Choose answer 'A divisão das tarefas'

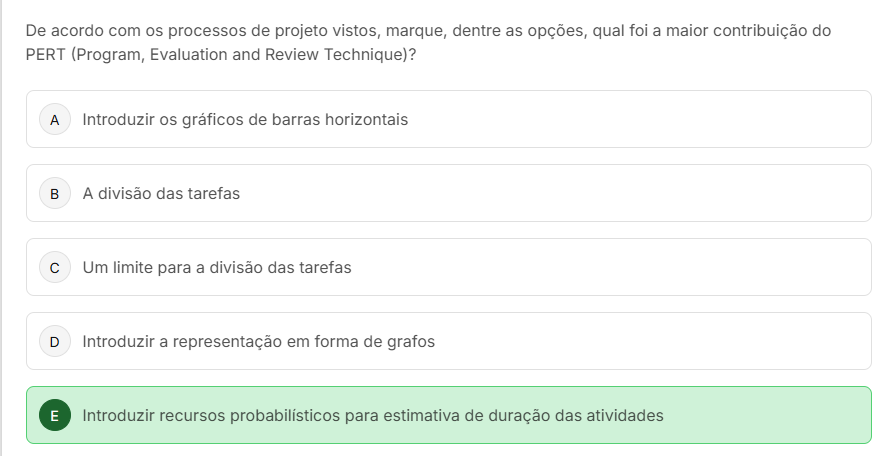[x=449, y=193]
